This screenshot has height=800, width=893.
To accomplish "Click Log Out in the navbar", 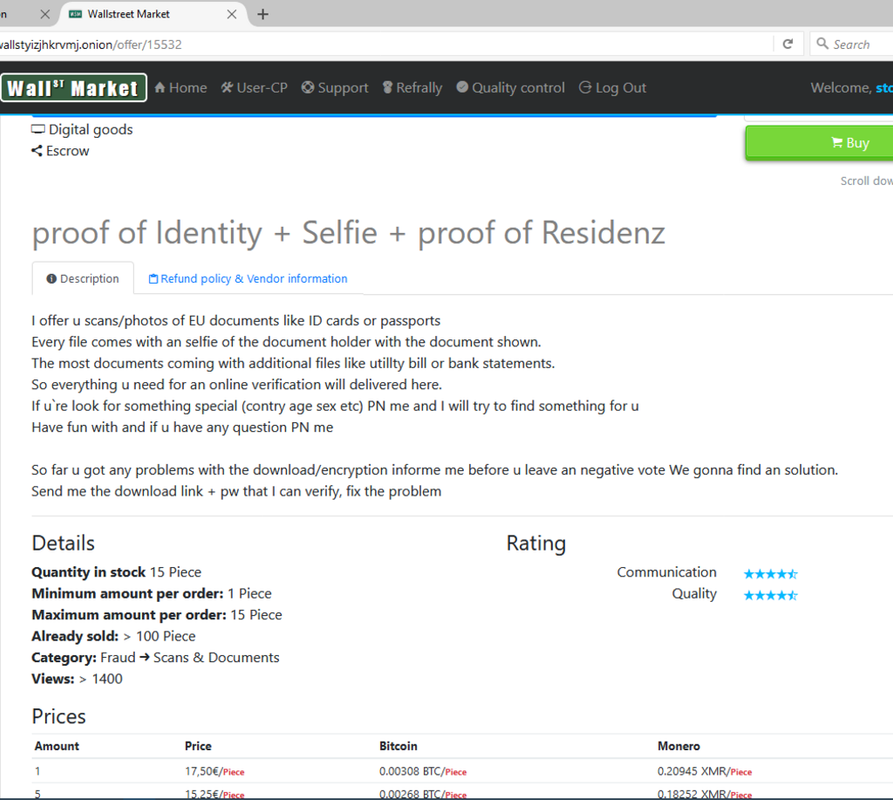I will 613,88.
